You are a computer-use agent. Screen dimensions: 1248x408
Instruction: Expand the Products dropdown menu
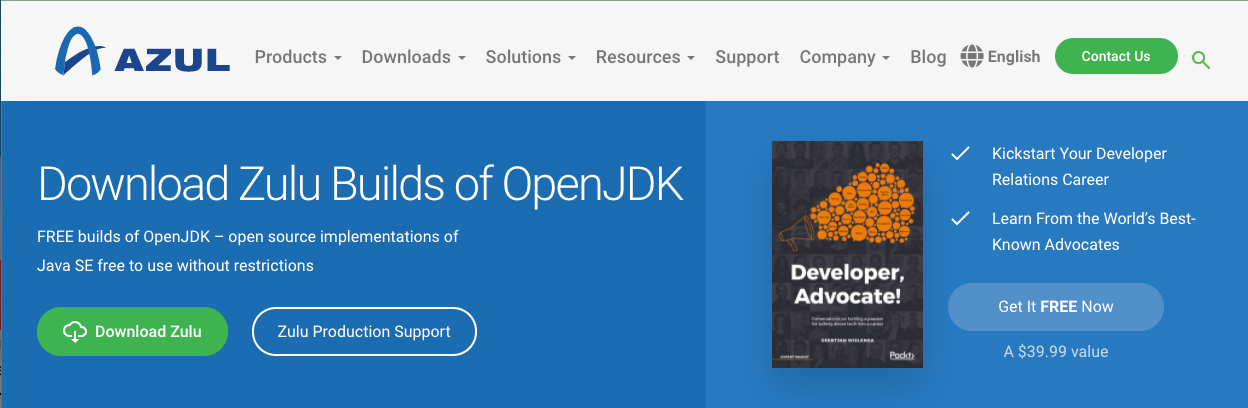[298, 57]
